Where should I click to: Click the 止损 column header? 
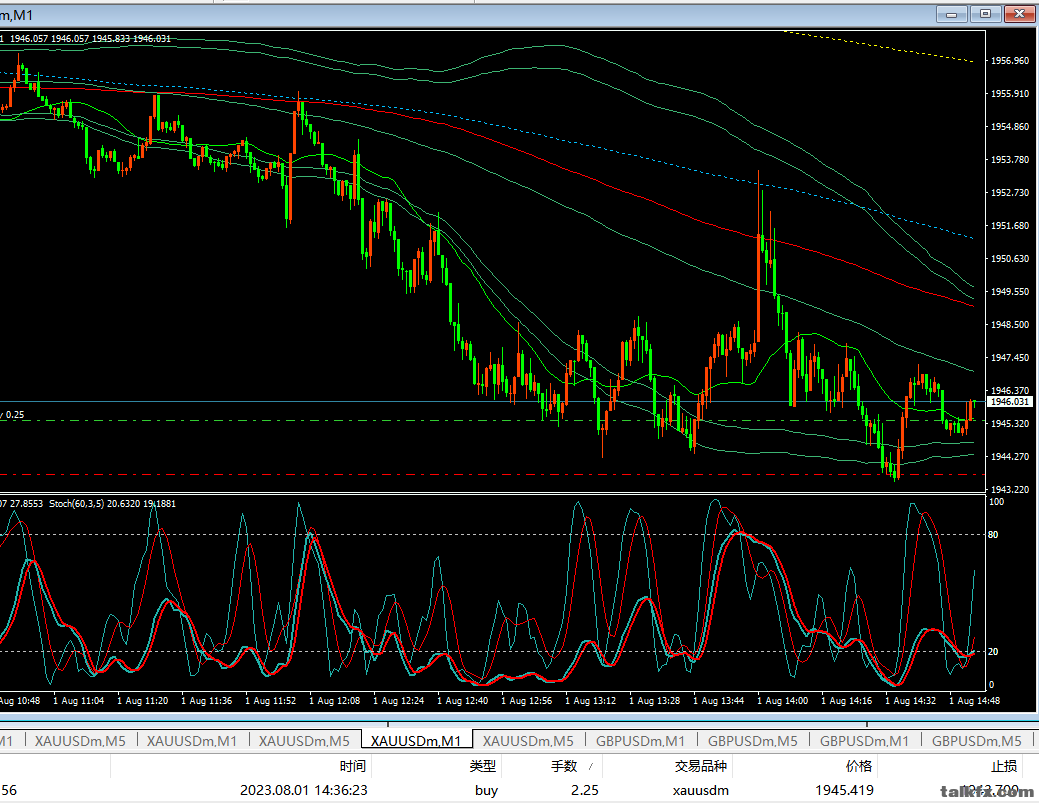pos(1004,766)
